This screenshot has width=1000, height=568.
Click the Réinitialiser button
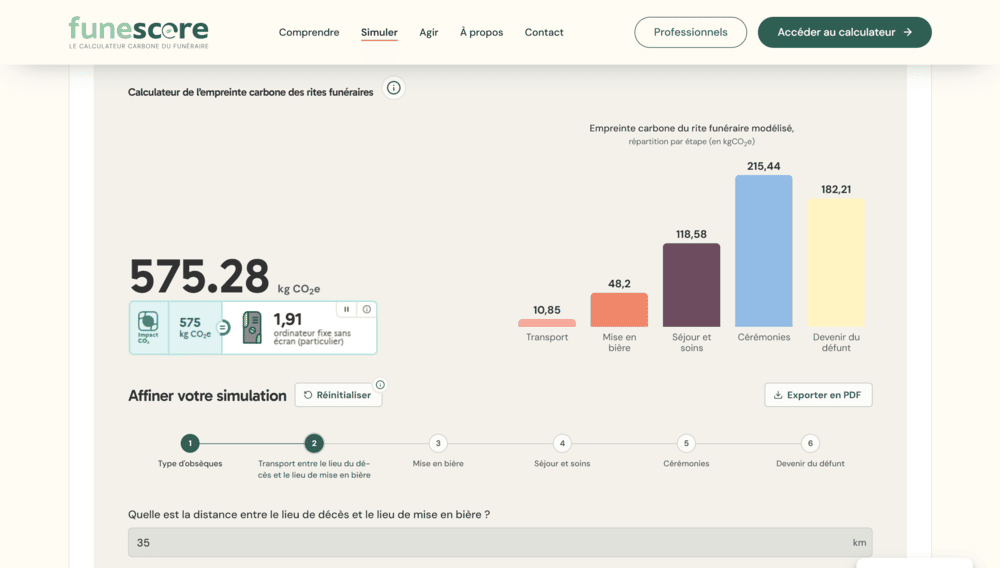point(338,395)
